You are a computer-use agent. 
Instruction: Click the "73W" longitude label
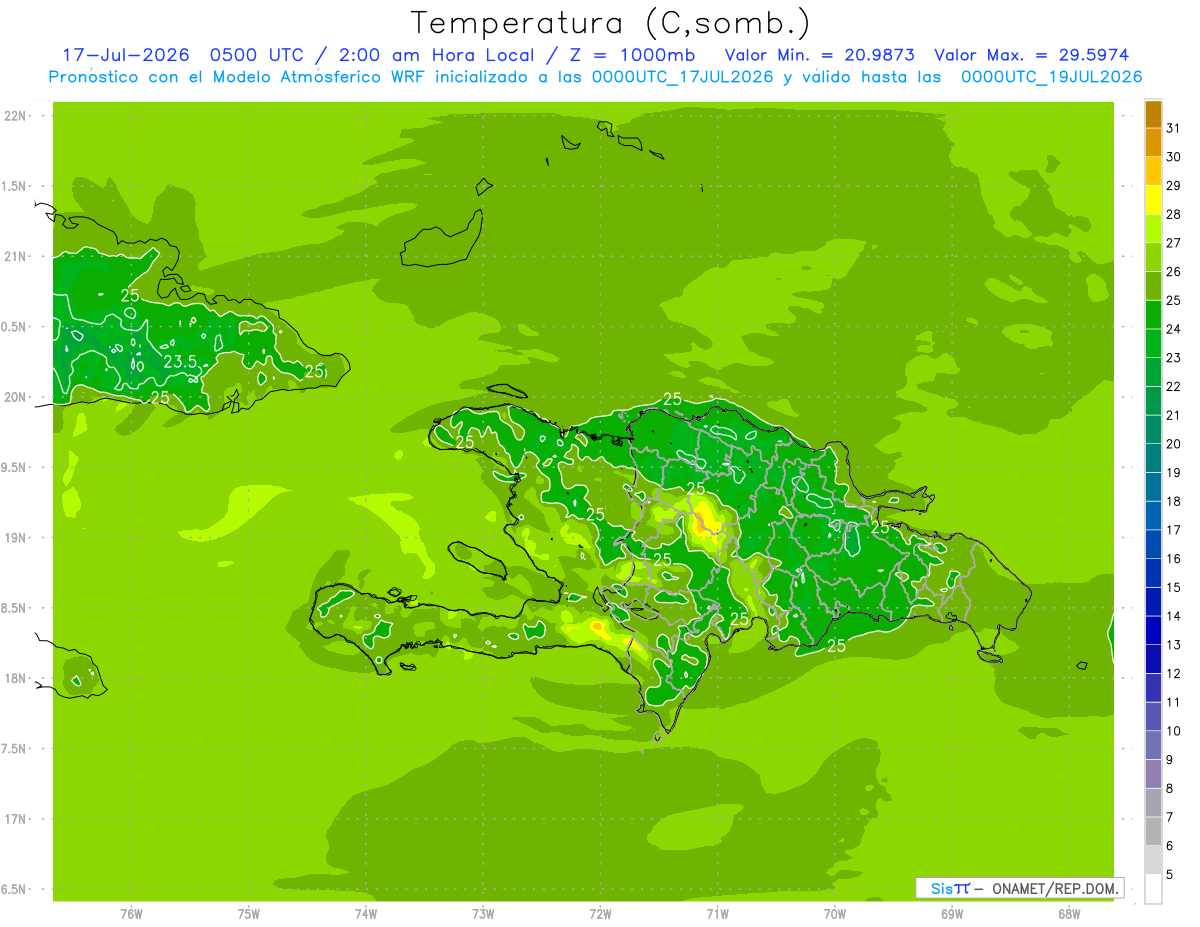tap(483, 914)
